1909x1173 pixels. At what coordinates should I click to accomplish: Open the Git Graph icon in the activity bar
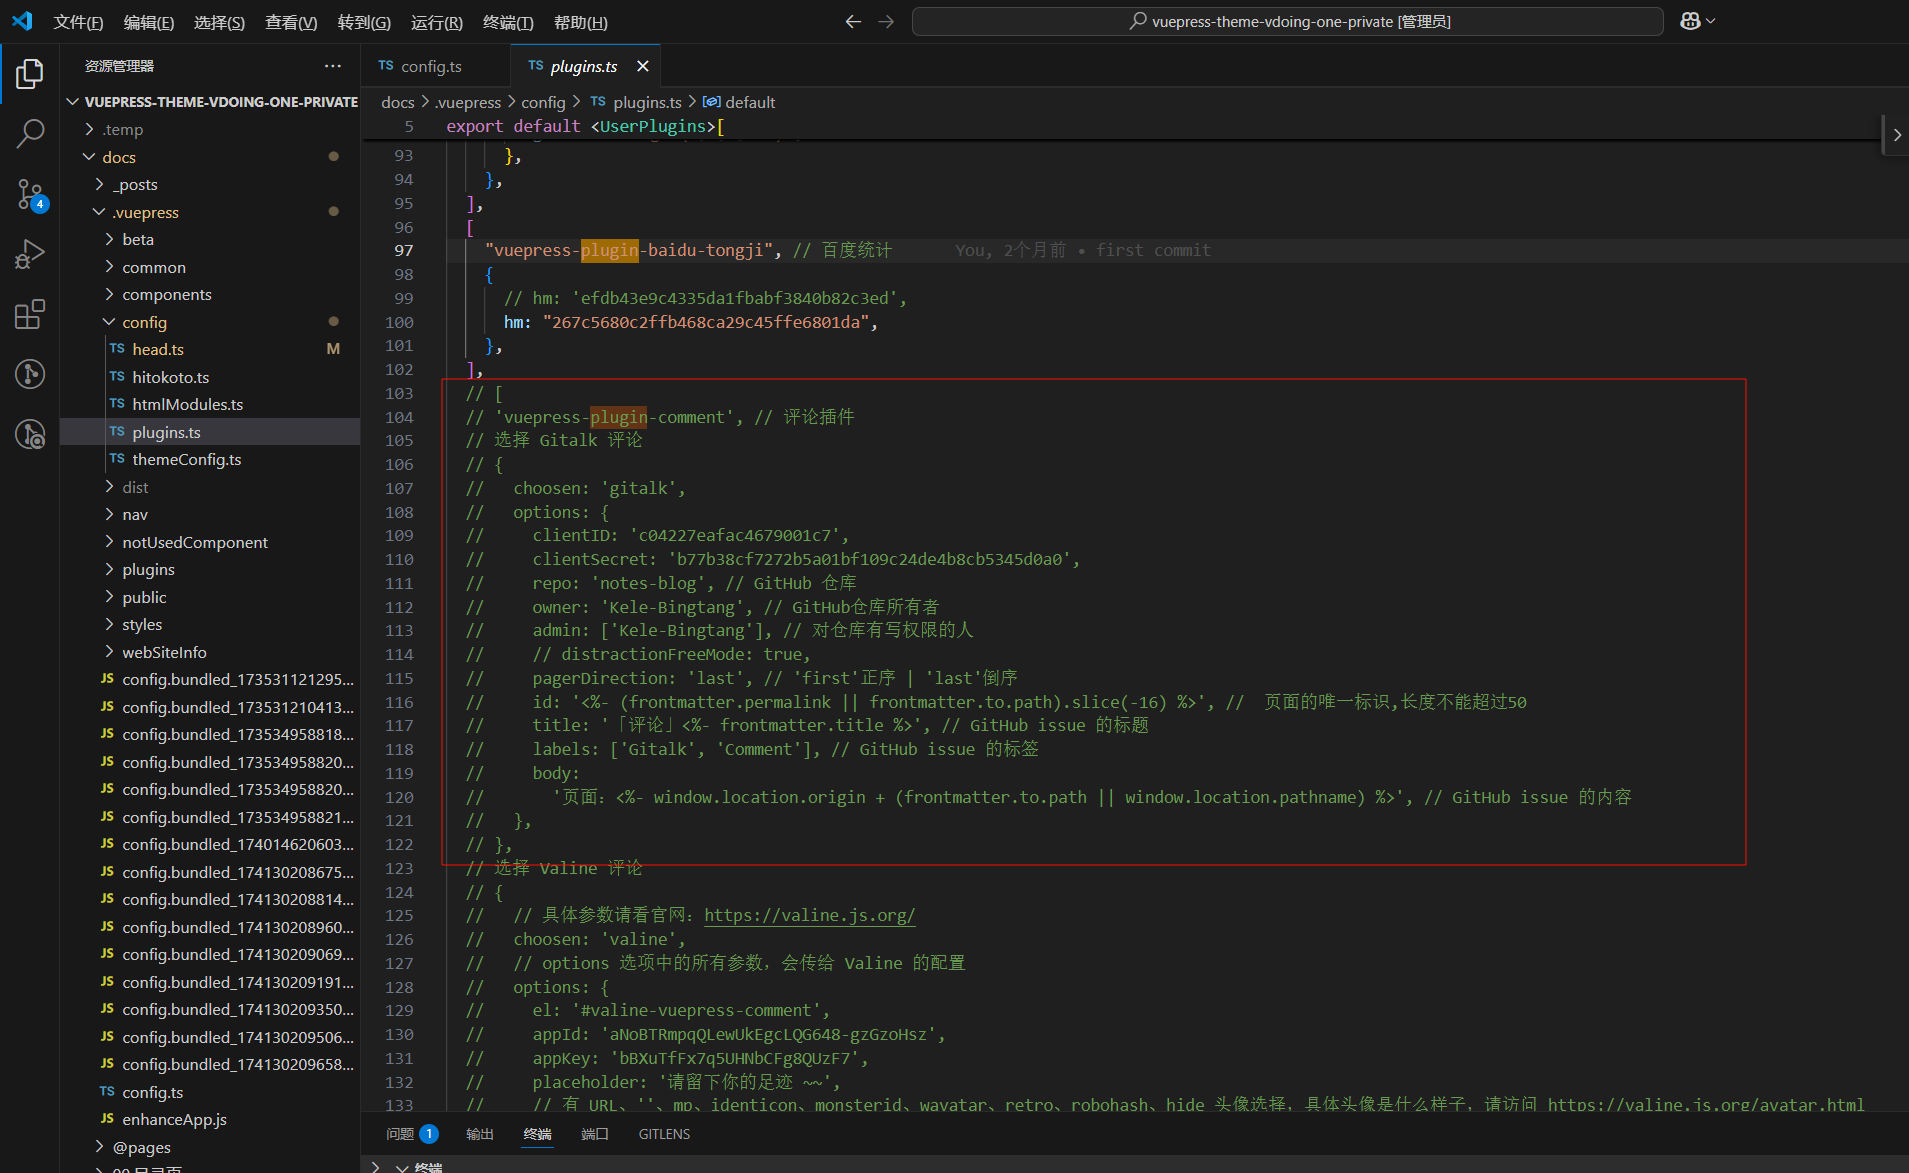[30, 374]
